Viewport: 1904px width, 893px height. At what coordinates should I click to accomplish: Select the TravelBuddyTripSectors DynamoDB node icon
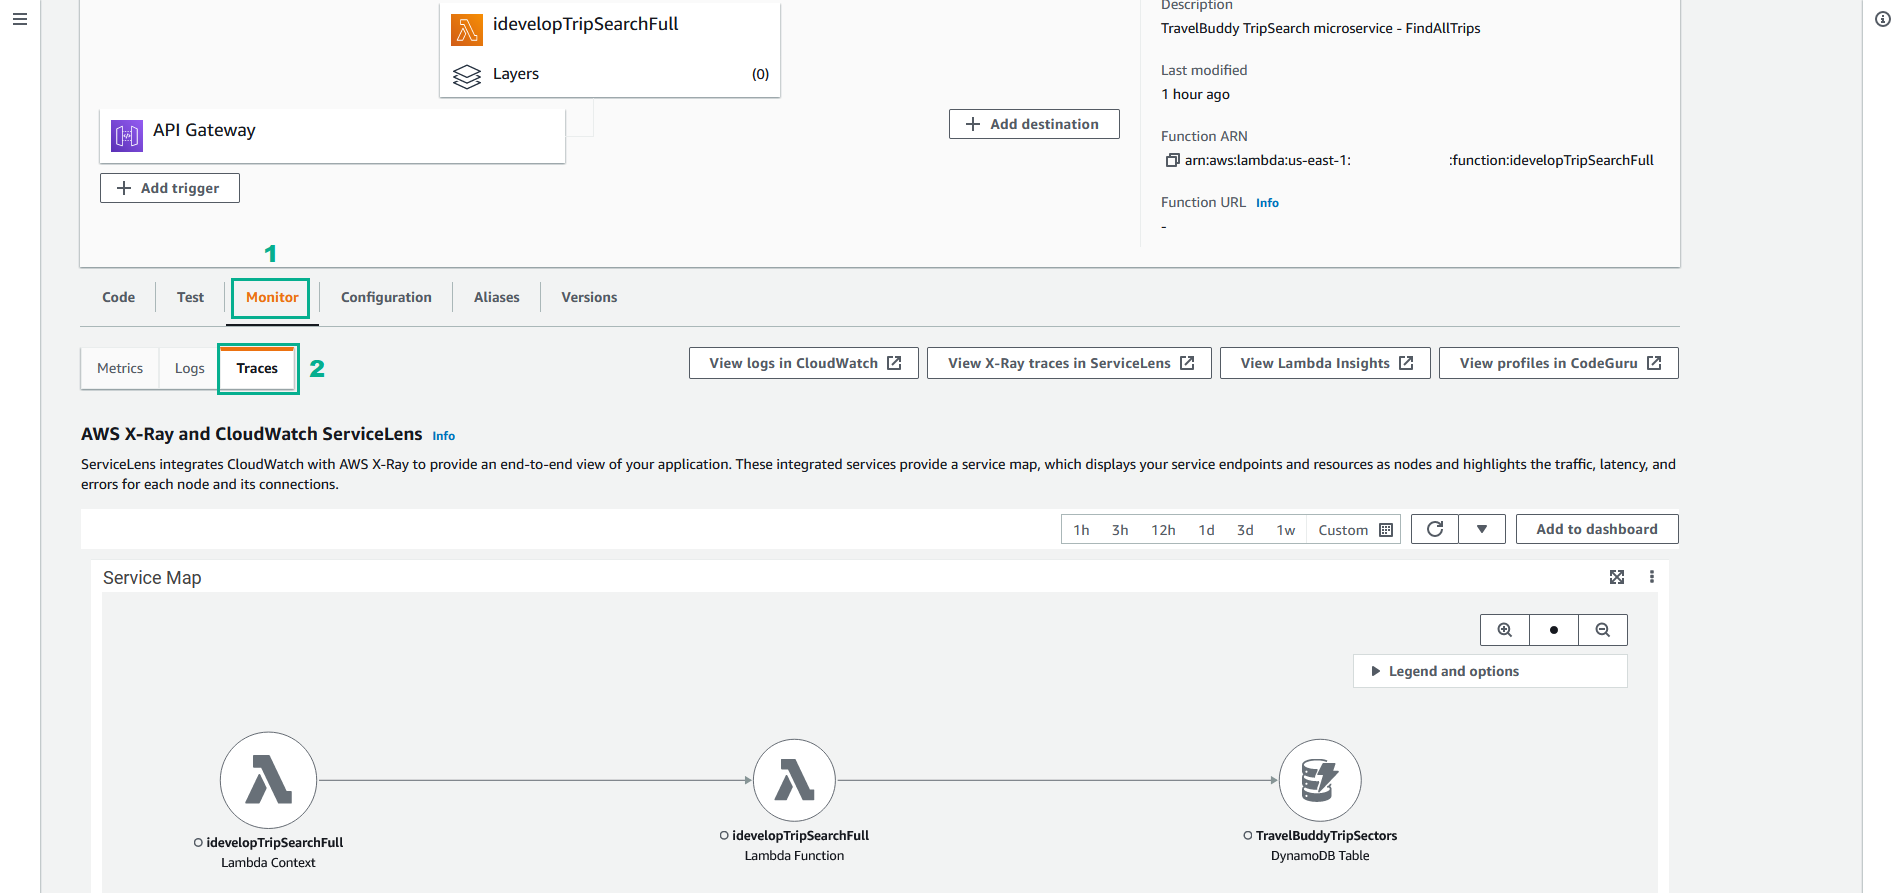tap(1320, 780)
